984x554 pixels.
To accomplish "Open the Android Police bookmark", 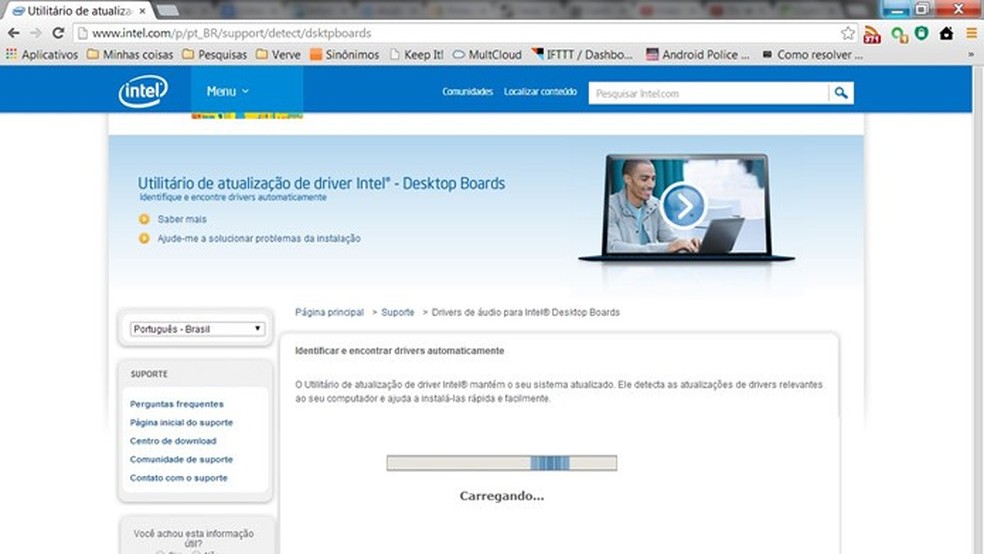I will tap(698, 55).
